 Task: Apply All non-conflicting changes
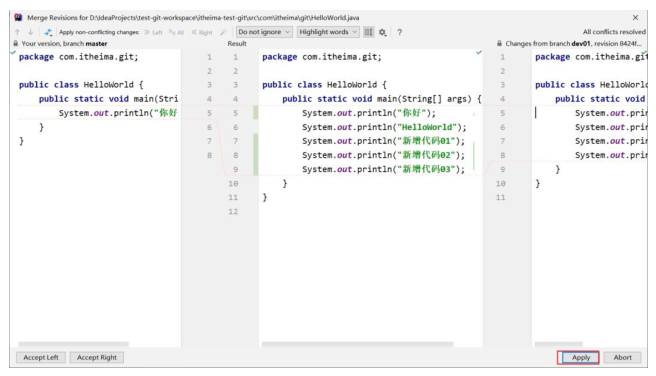pyautogui.click(x=176, y=32)
